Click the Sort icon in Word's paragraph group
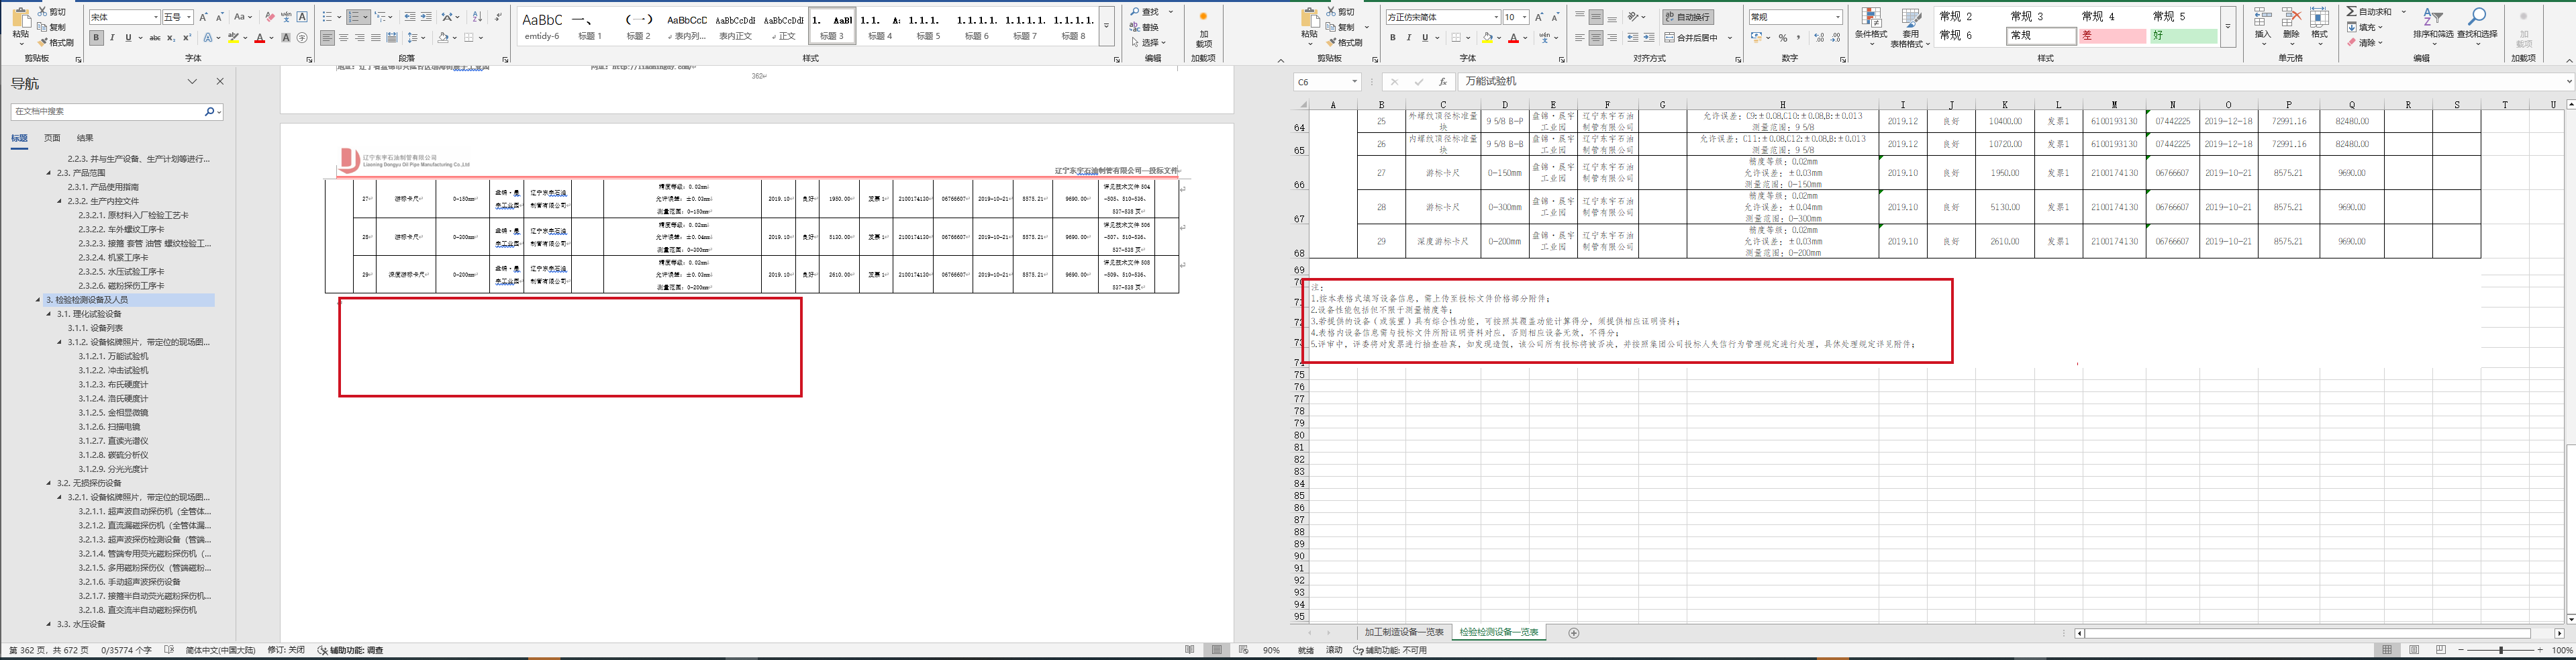The width and height of the screenshot is (2576, 660). click(x=477, y=17)
